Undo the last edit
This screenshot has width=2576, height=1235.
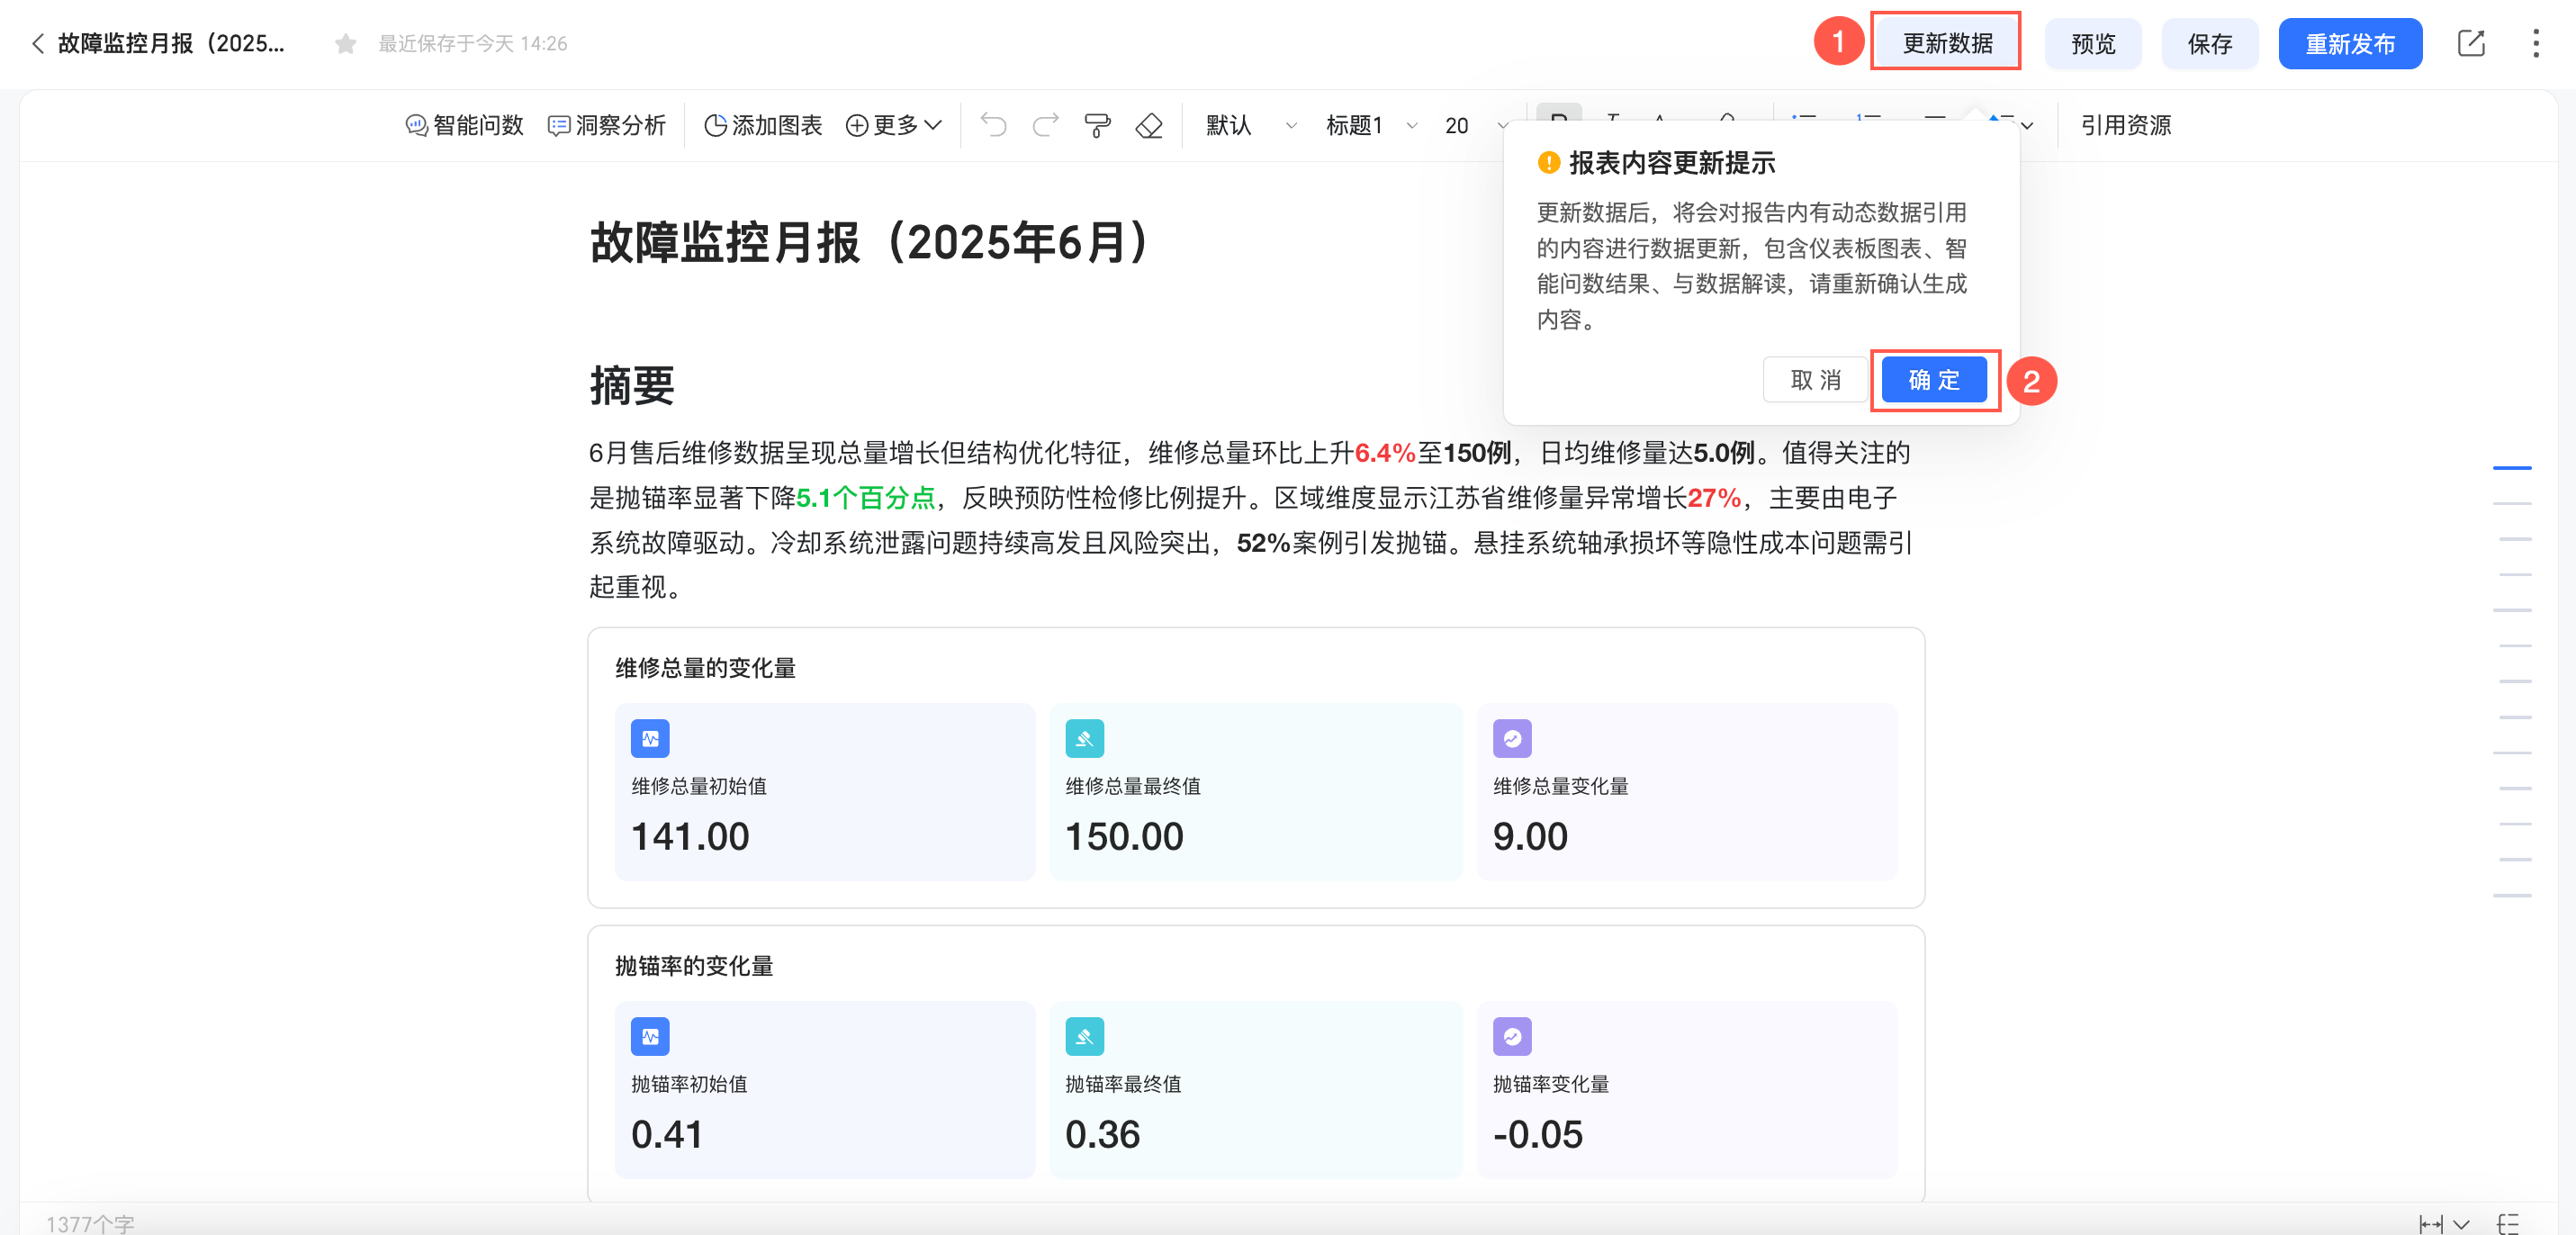click(993, 125)
